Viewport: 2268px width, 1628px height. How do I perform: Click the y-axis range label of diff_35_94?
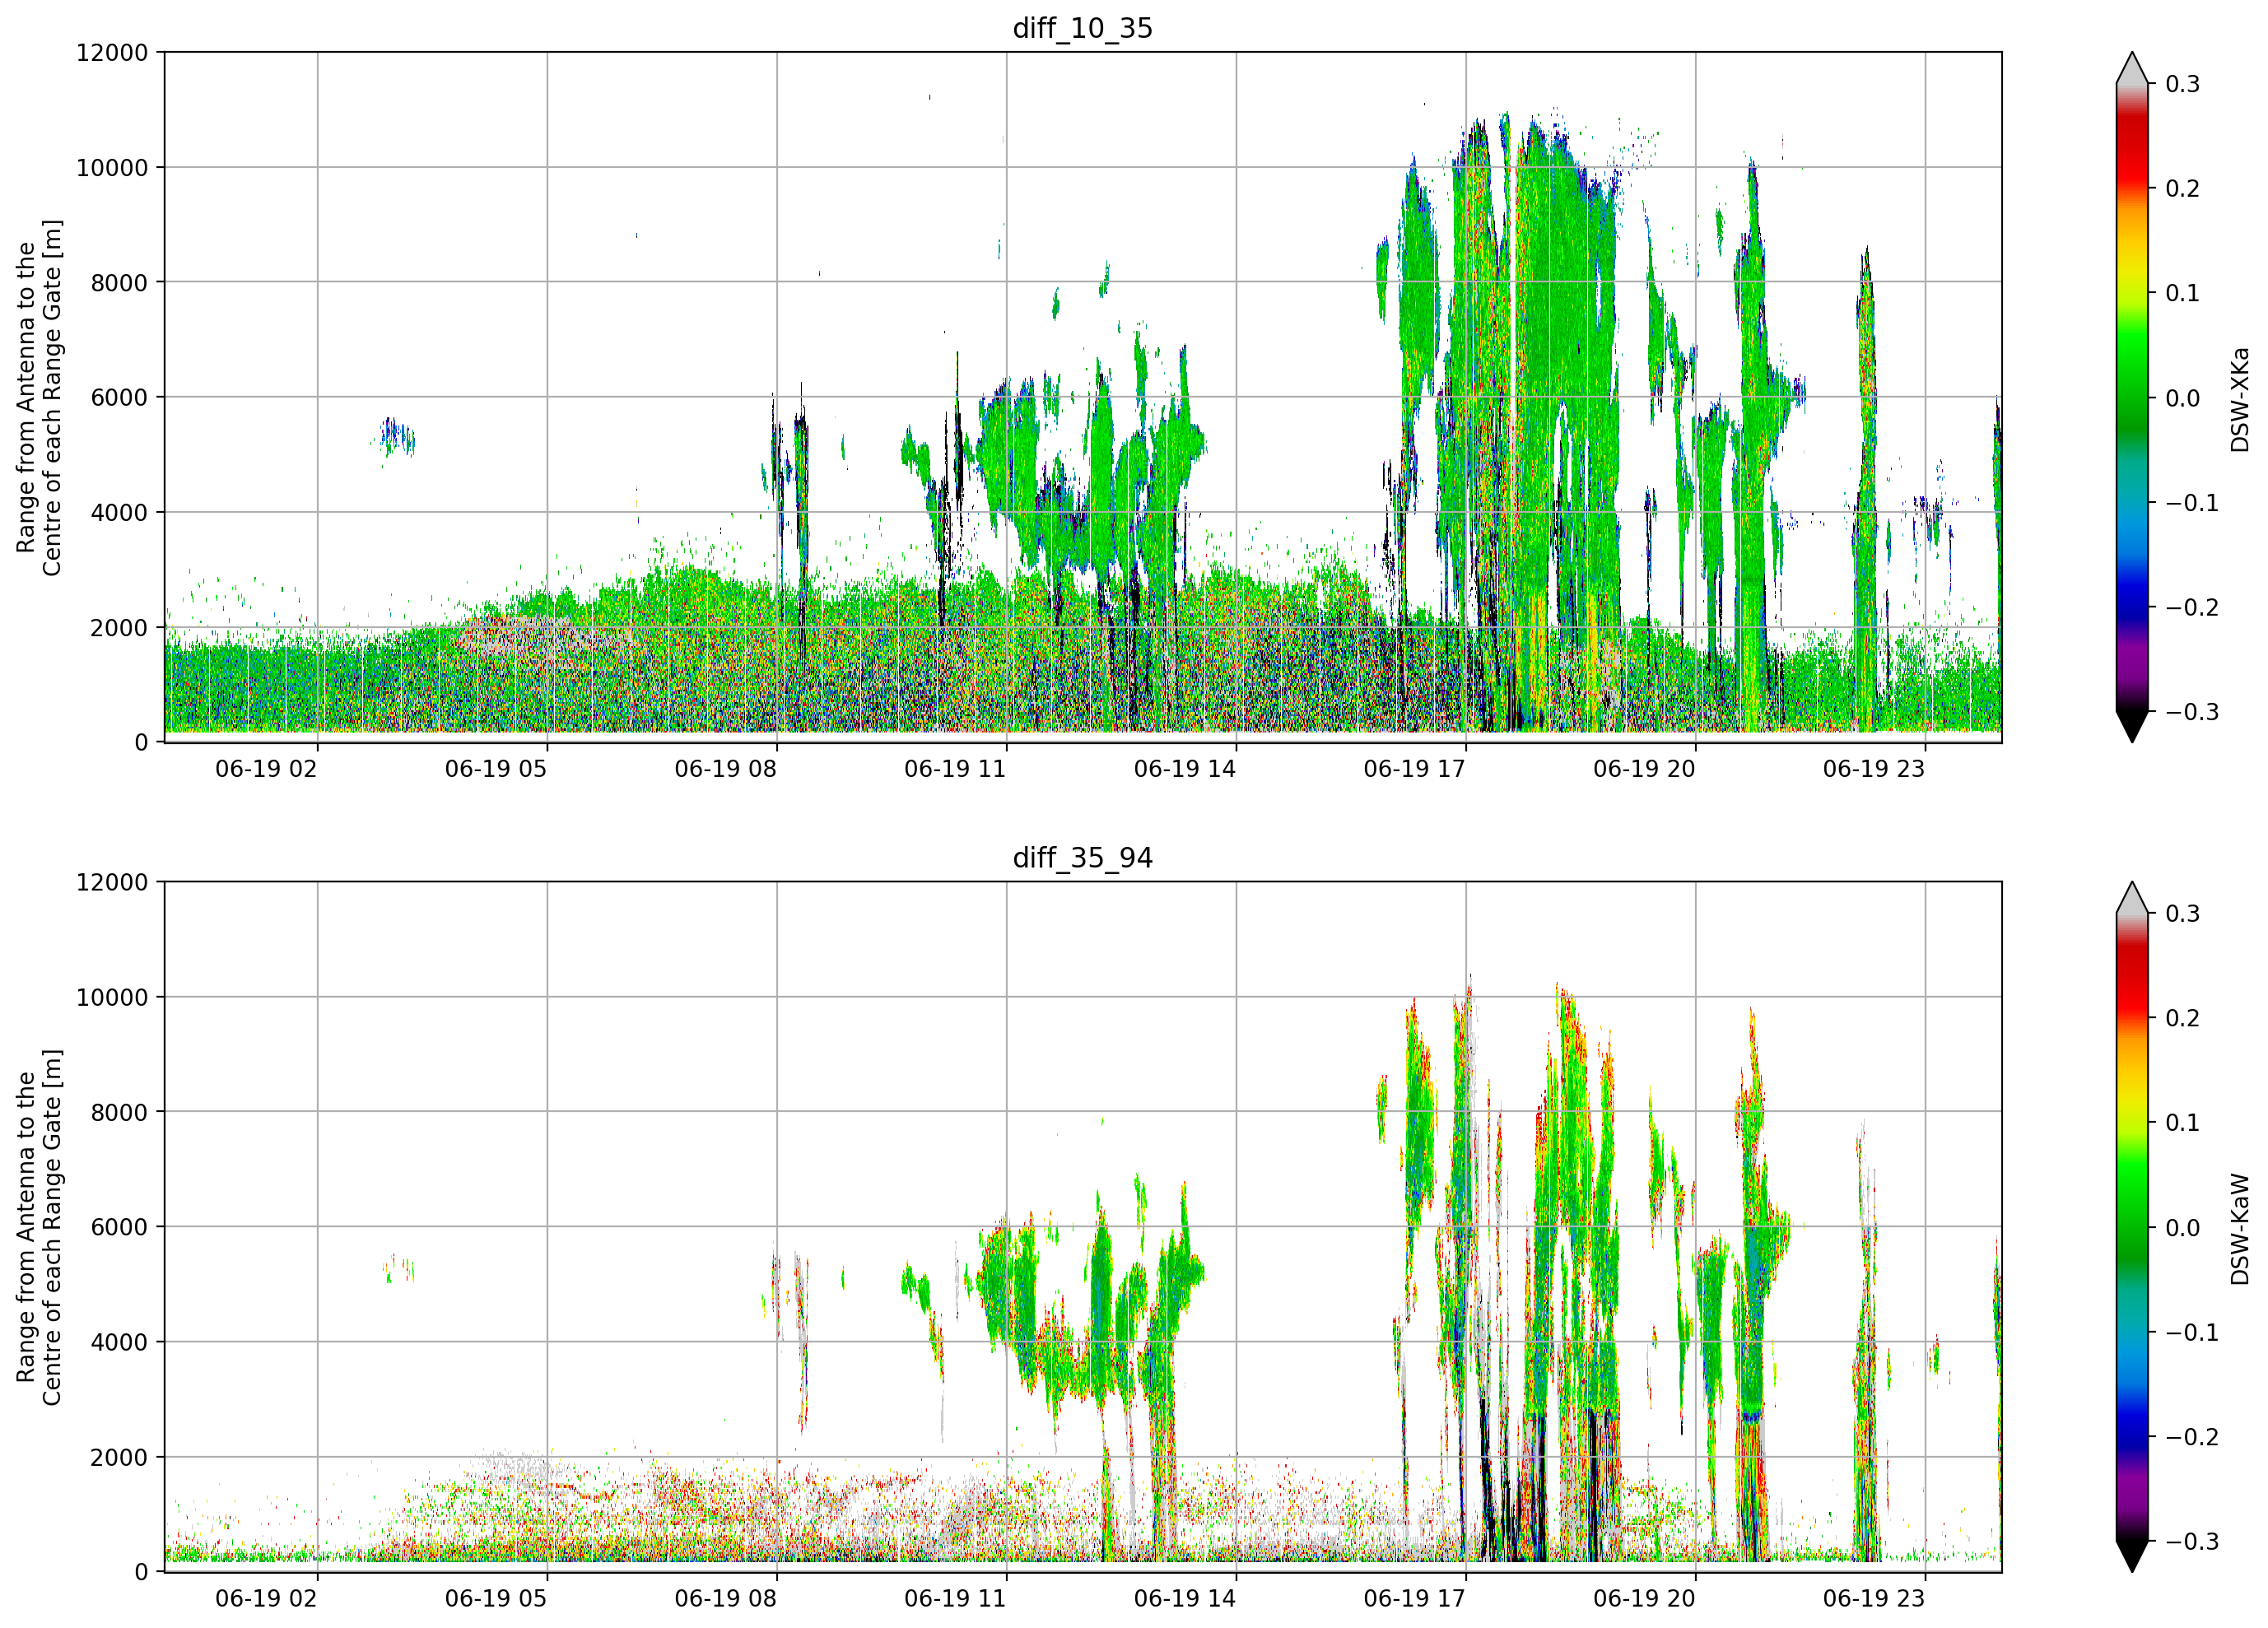pyautogui.click(x=39, y=1227)
